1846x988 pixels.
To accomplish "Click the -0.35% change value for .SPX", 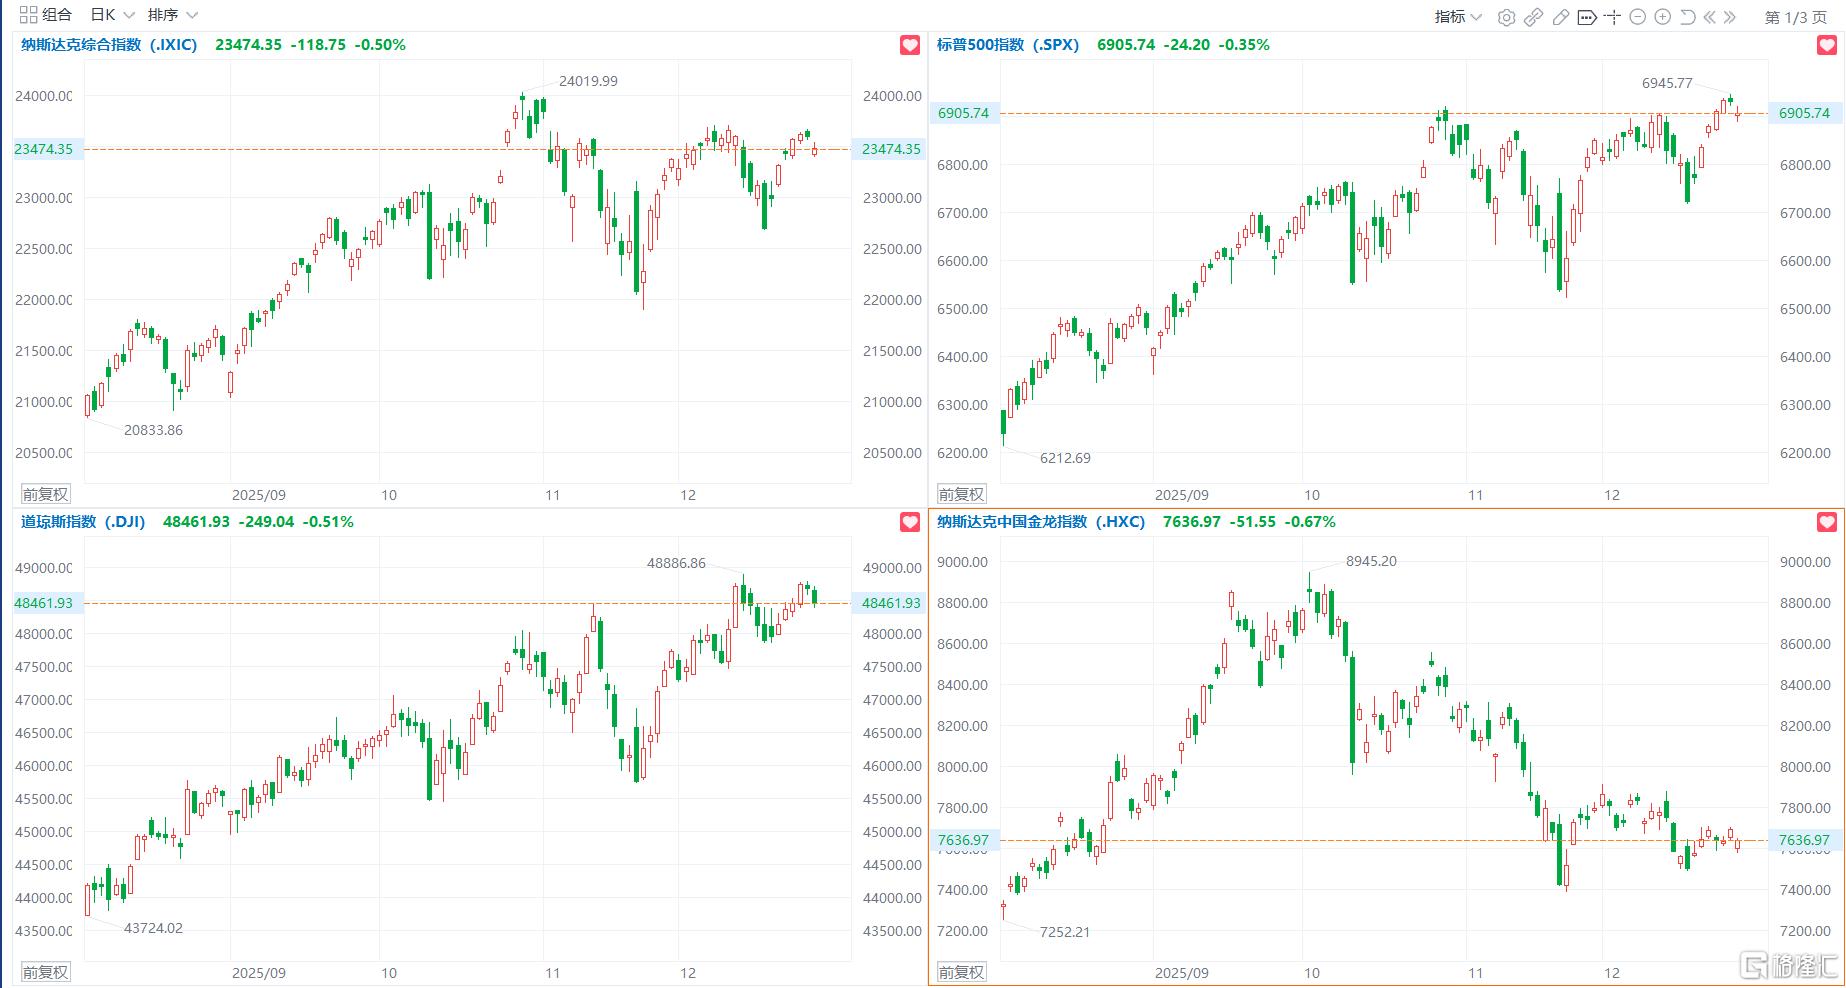I will coord(1244,45).
